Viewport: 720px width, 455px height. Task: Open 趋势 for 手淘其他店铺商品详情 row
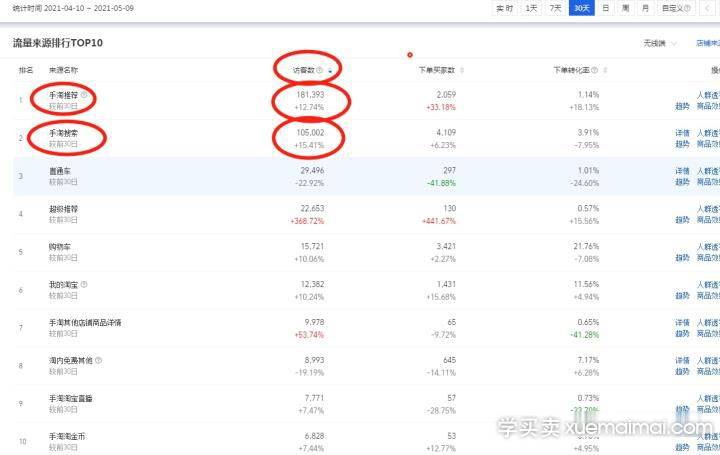pos(682,334)
